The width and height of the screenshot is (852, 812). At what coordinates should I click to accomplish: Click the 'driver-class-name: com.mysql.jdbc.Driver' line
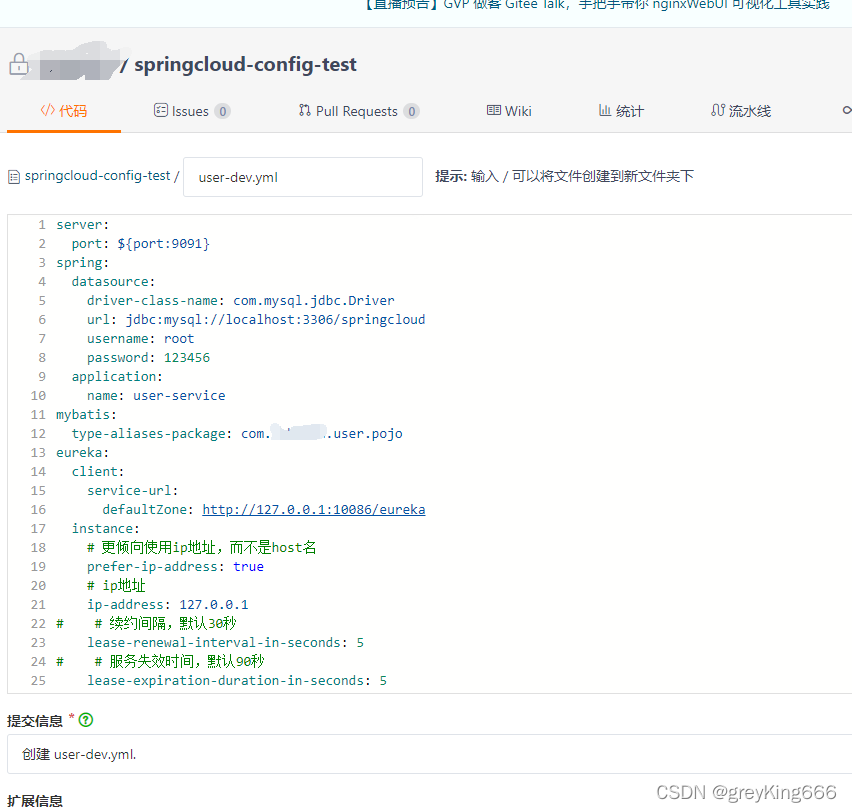tap(241, 301)
